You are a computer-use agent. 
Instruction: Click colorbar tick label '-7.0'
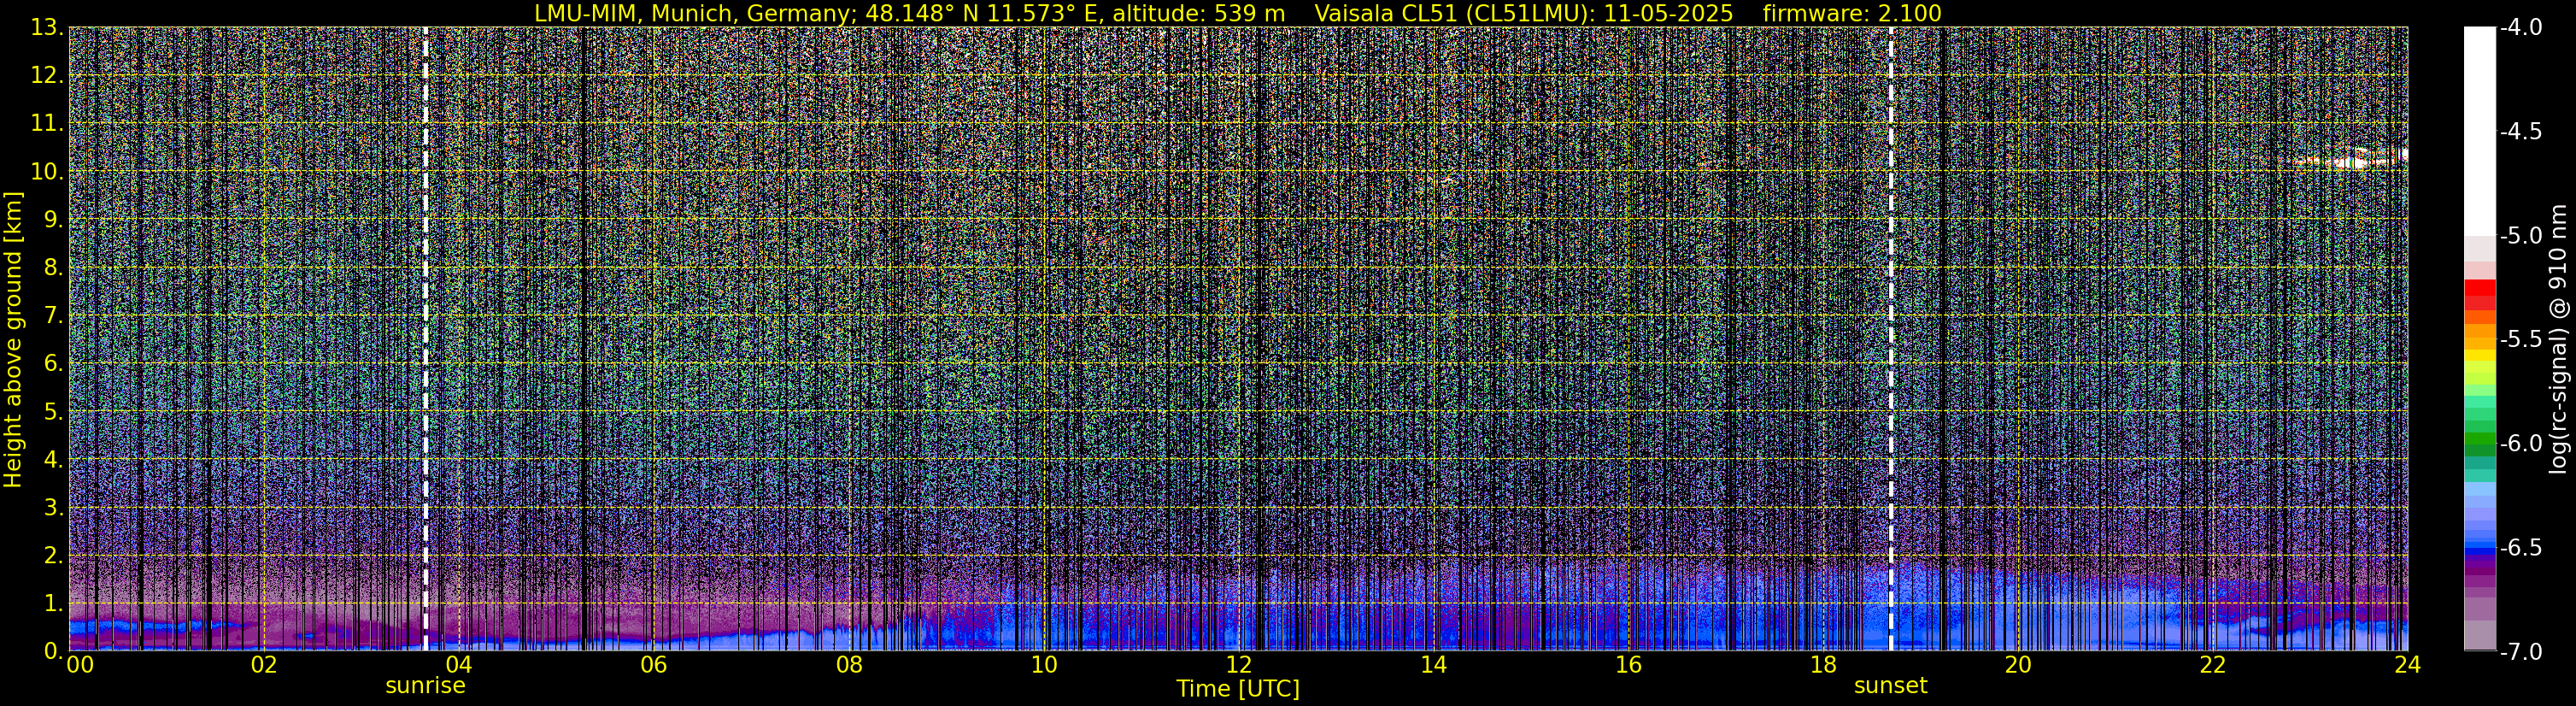(x=2521, y=652)
